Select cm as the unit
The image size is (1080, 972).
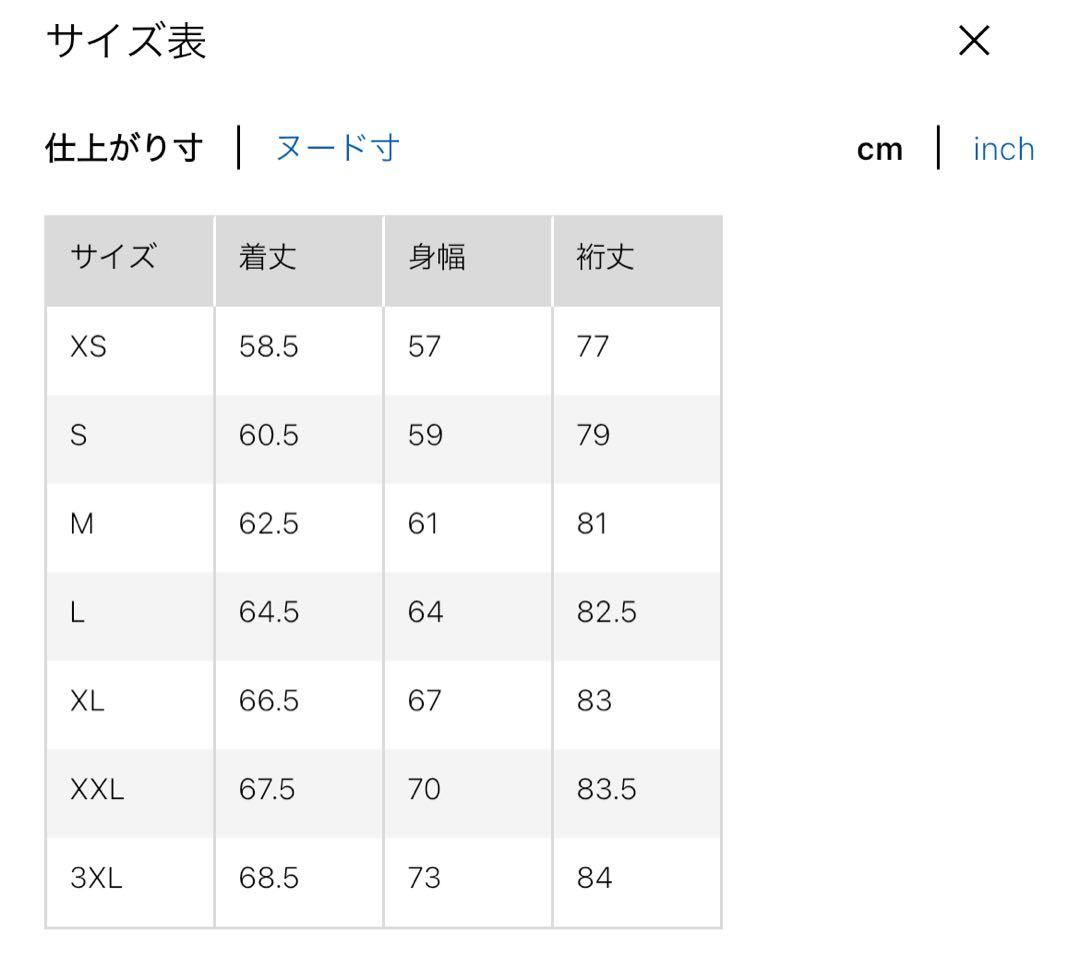click(x=880, y=149)
